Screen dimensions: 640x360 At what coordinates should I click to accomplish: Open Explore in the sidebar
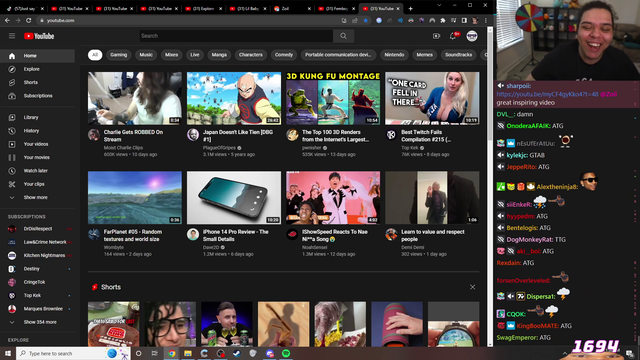(37, 69)
